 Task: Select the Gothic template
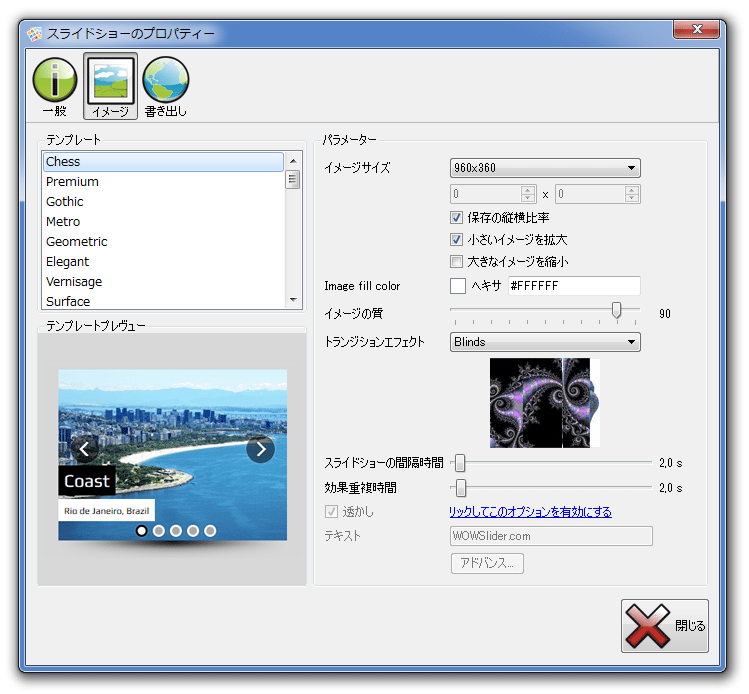coord(163,202)
